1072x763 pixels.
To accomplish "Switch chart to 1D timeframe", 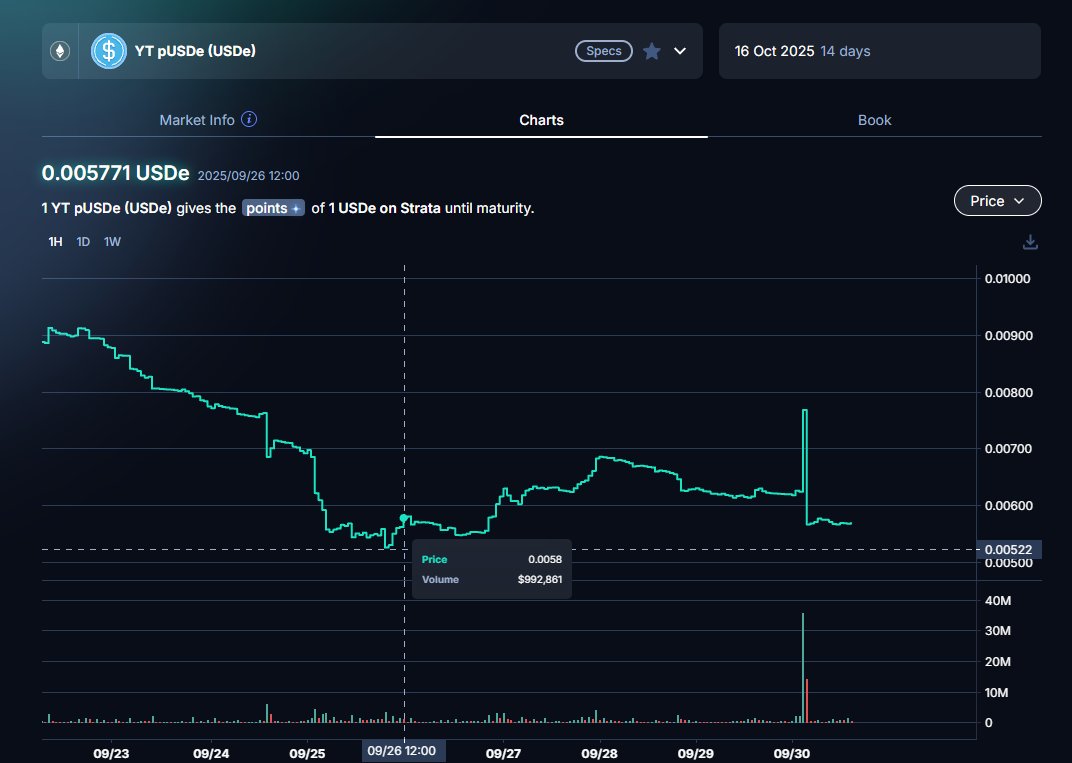I will [84, 242].
